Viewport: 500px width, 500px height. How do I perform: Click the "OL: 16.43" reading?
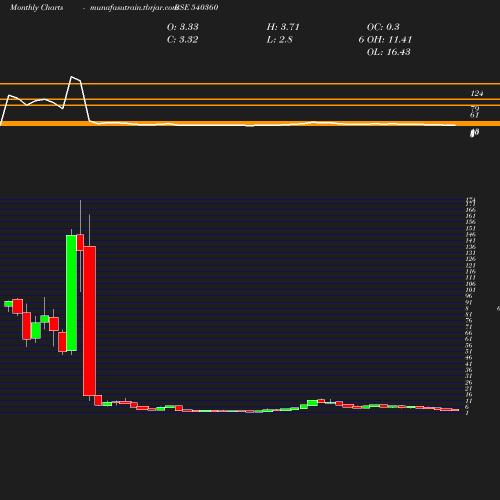(389, 52)
